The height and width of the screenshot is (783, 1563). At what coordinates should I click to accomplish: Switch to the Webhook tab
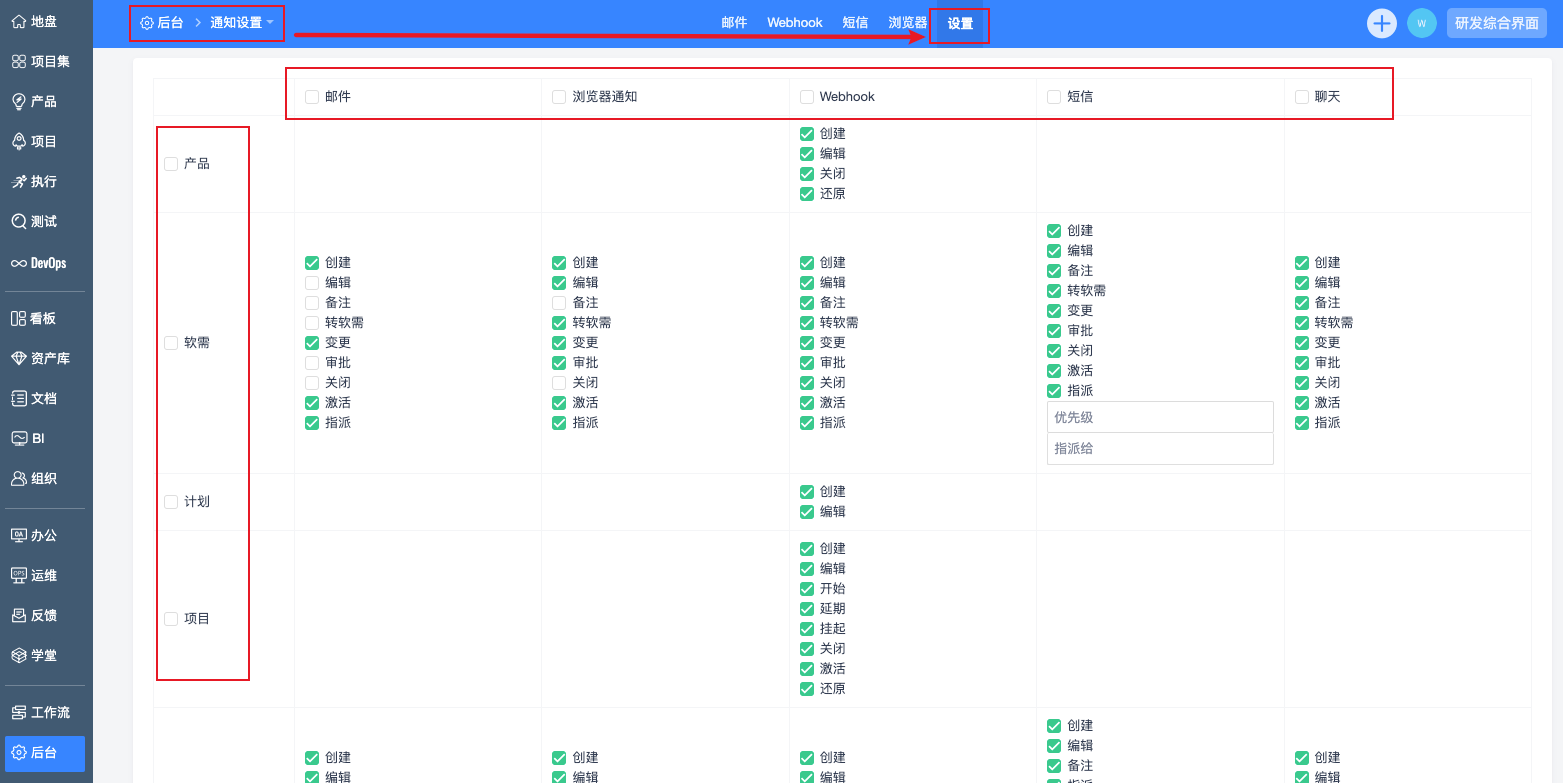794,23
